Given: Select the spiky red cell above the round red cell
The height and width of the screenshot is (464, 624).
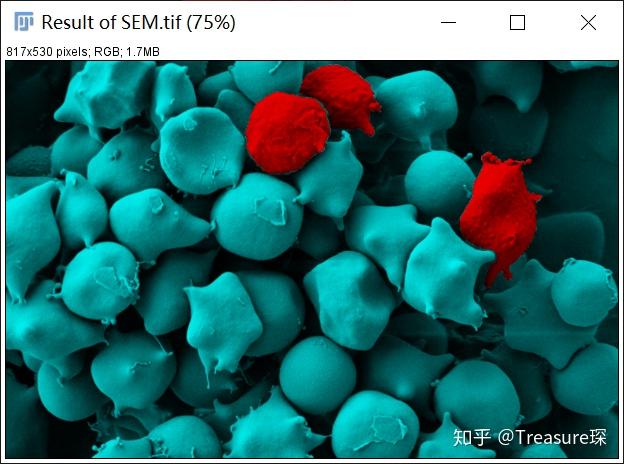Looking at the screenshot, I should 341,97.
